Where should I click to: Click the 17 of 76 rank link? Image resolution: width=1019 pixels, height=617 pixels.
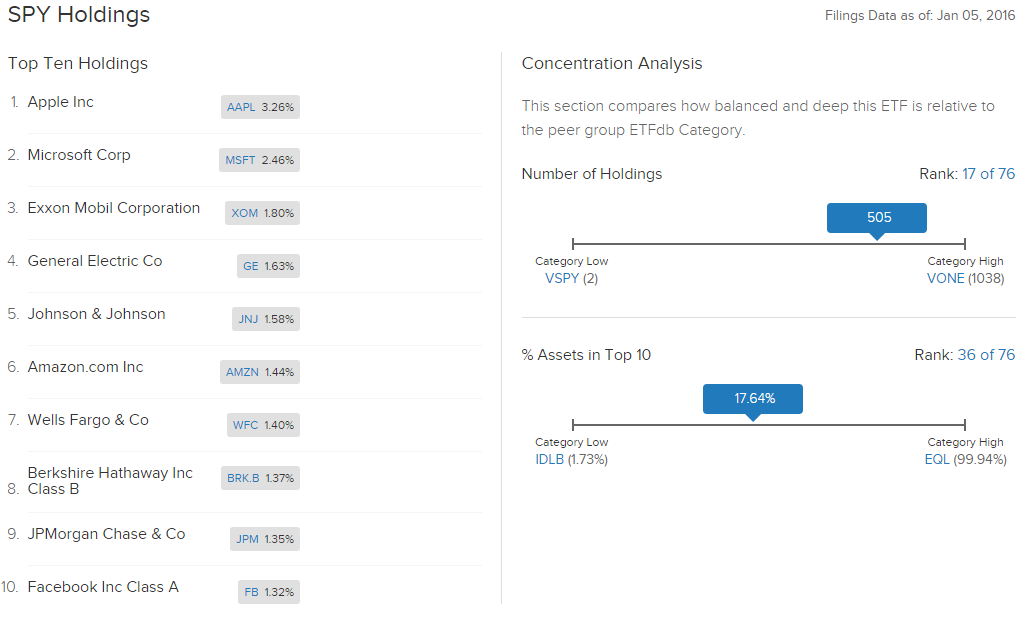pos(988,174)
